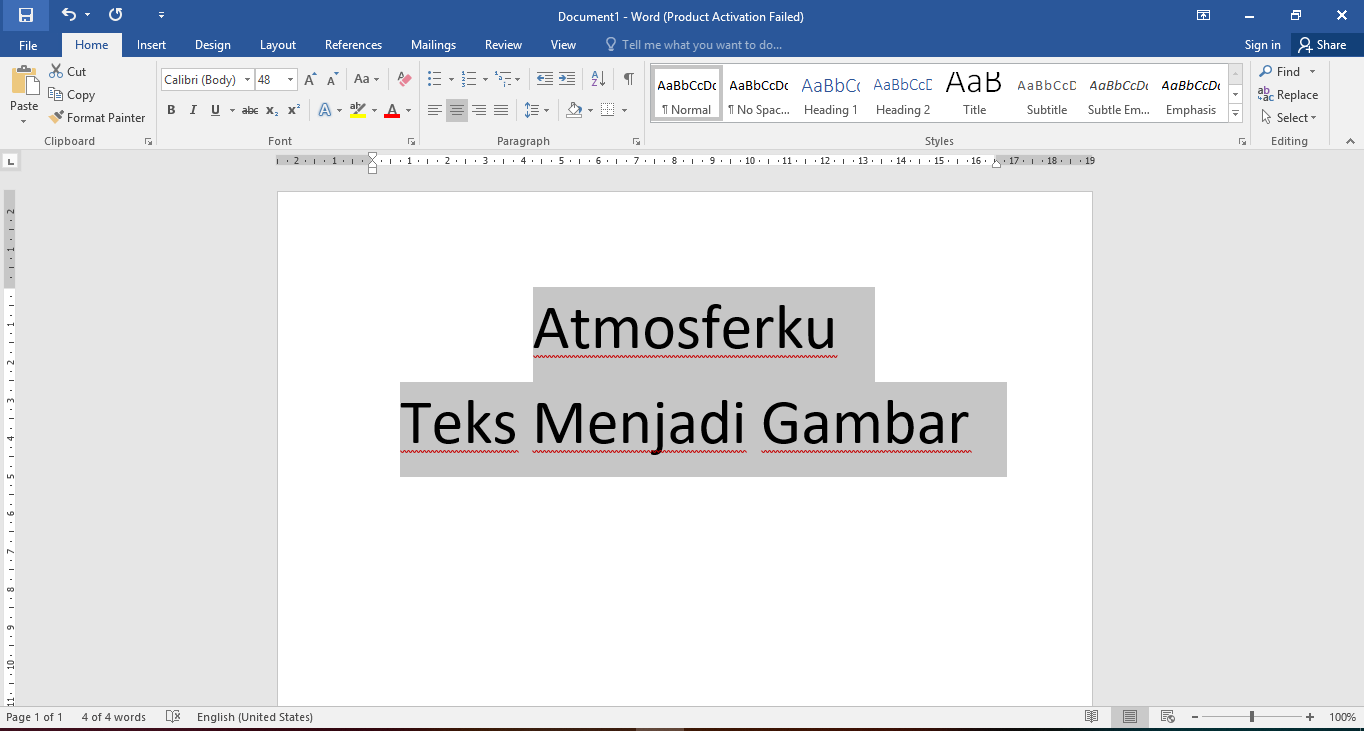Click the Center alignment button

tap(457, 110)
